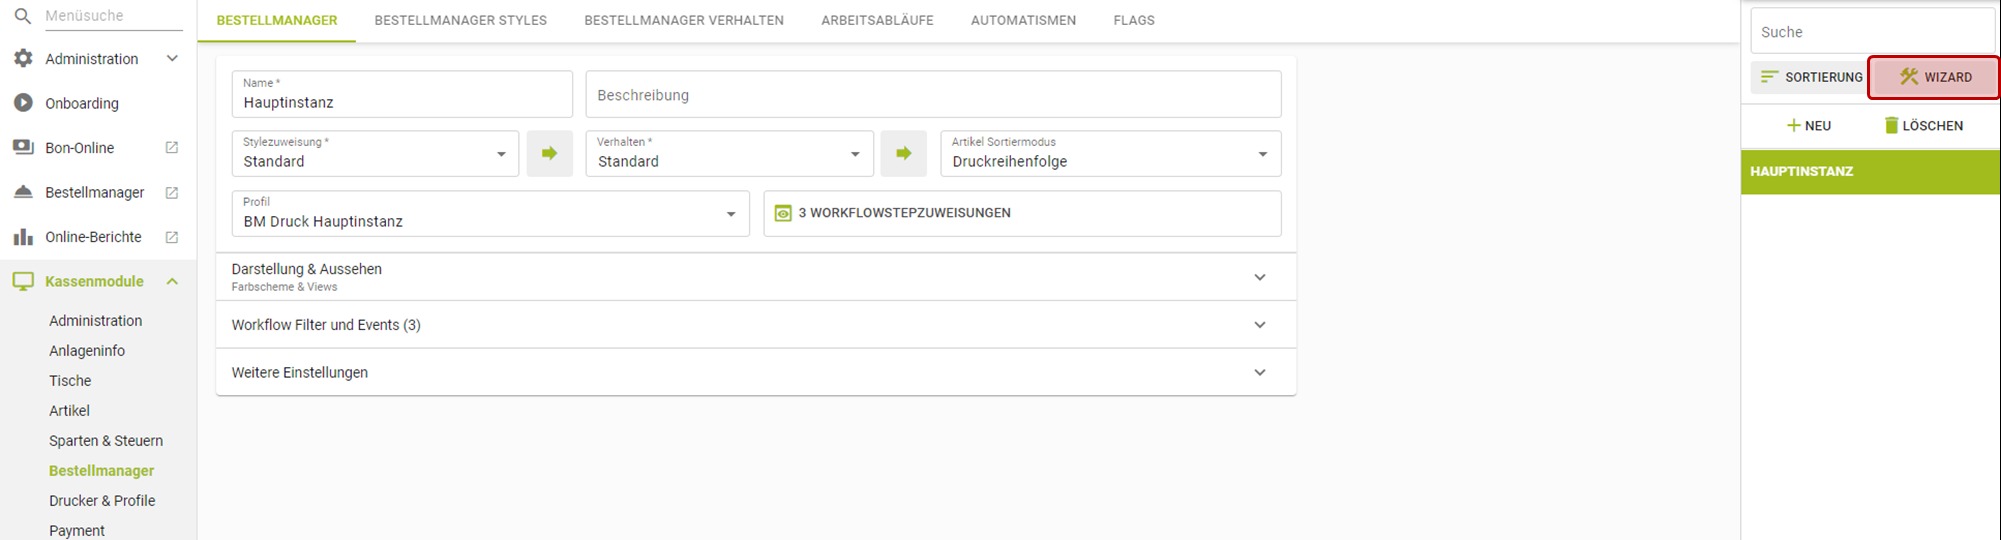Click the Name input field

402,94
